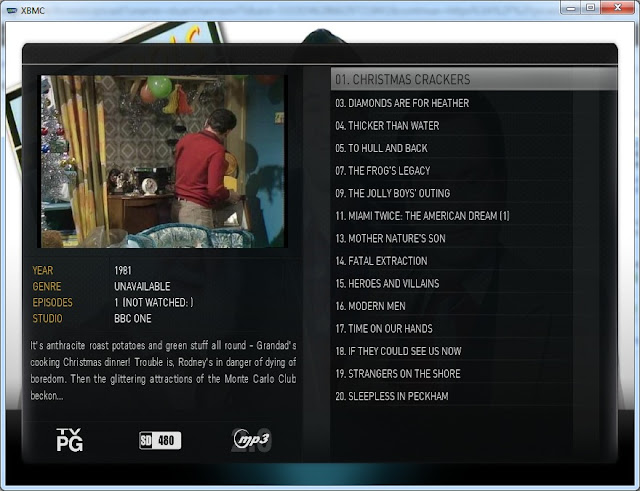Open the Christmas Crackers episode thumbnail
Image resolution: width=640 pixels, height=491 pixels.
(x=162, y=161)
